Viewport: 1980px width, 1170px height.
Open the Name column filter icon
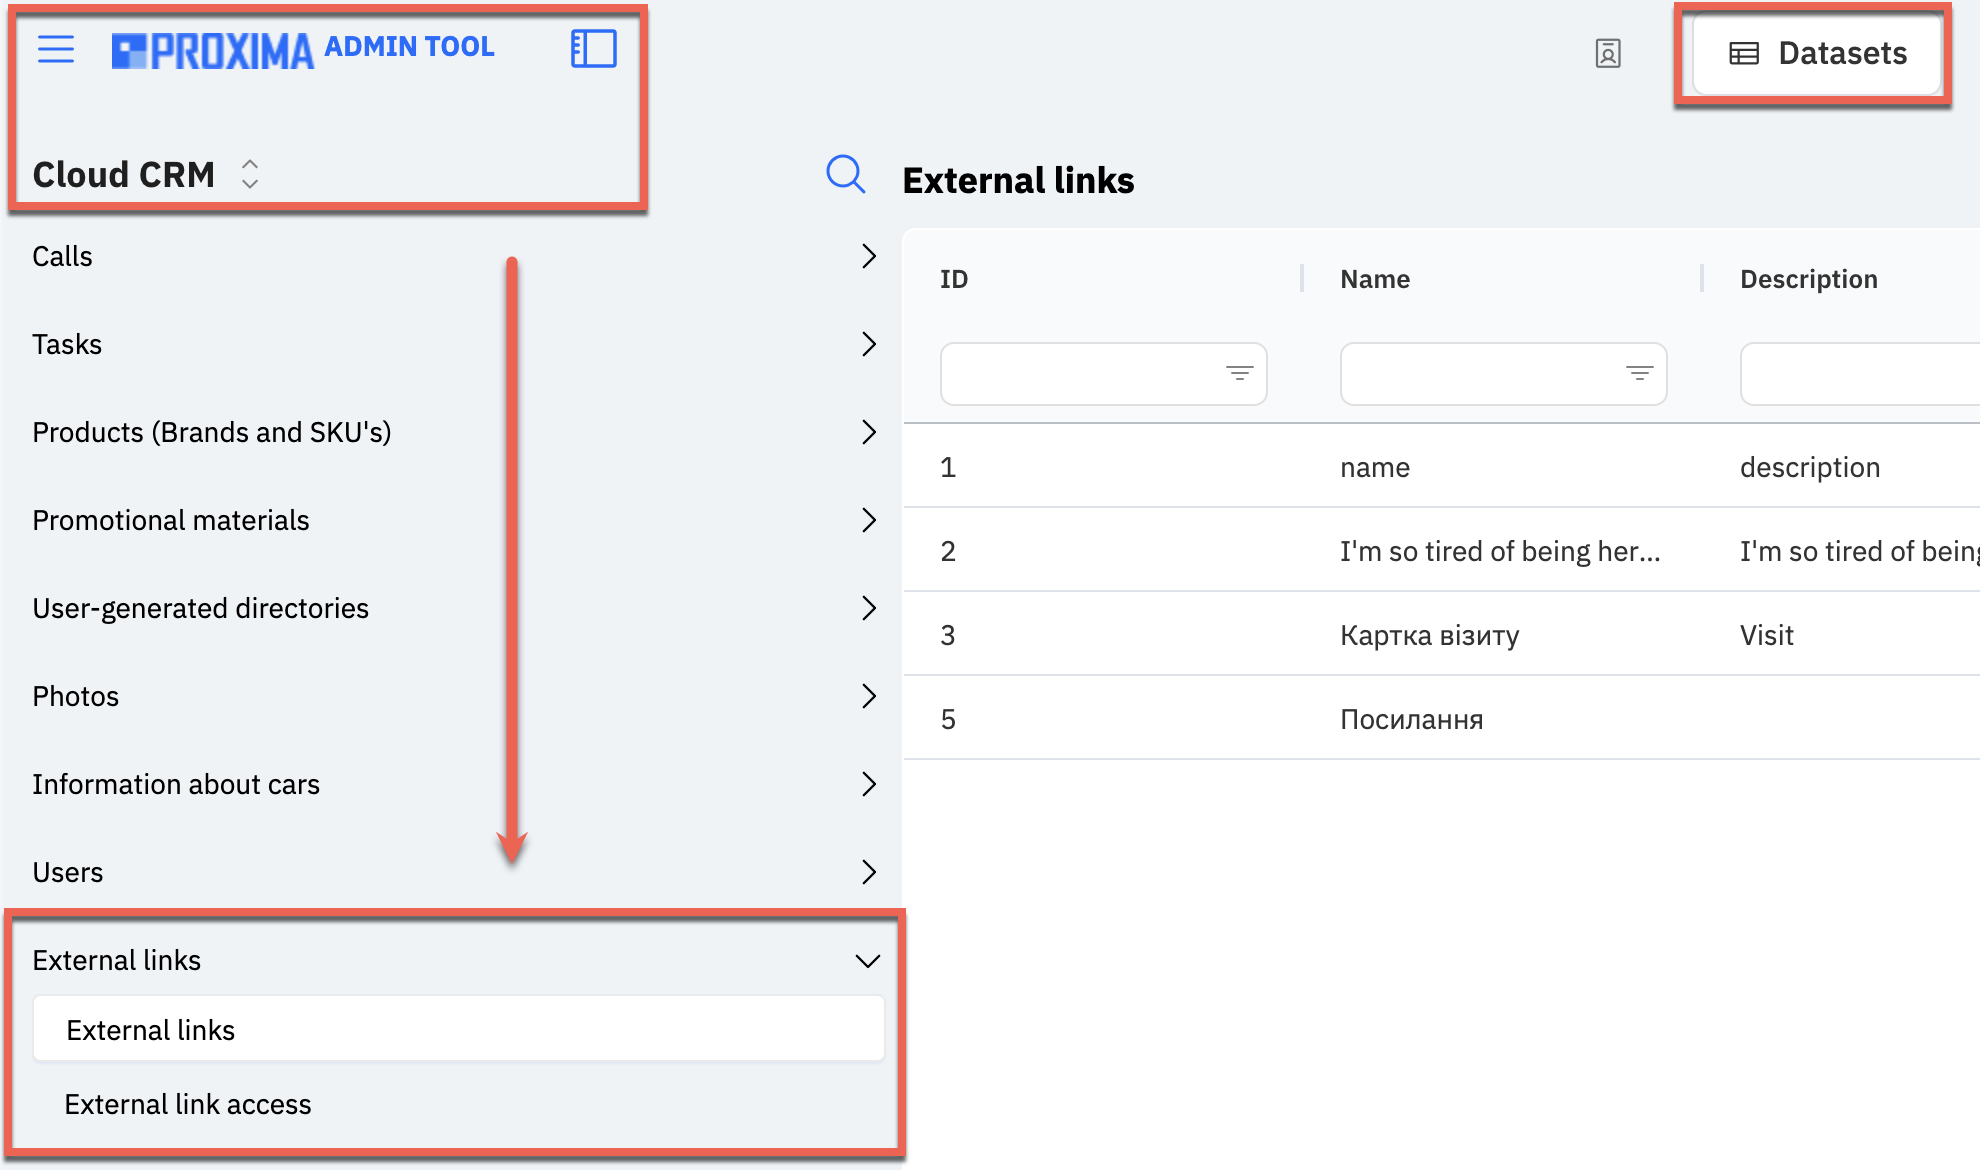tap(1639, 374)
